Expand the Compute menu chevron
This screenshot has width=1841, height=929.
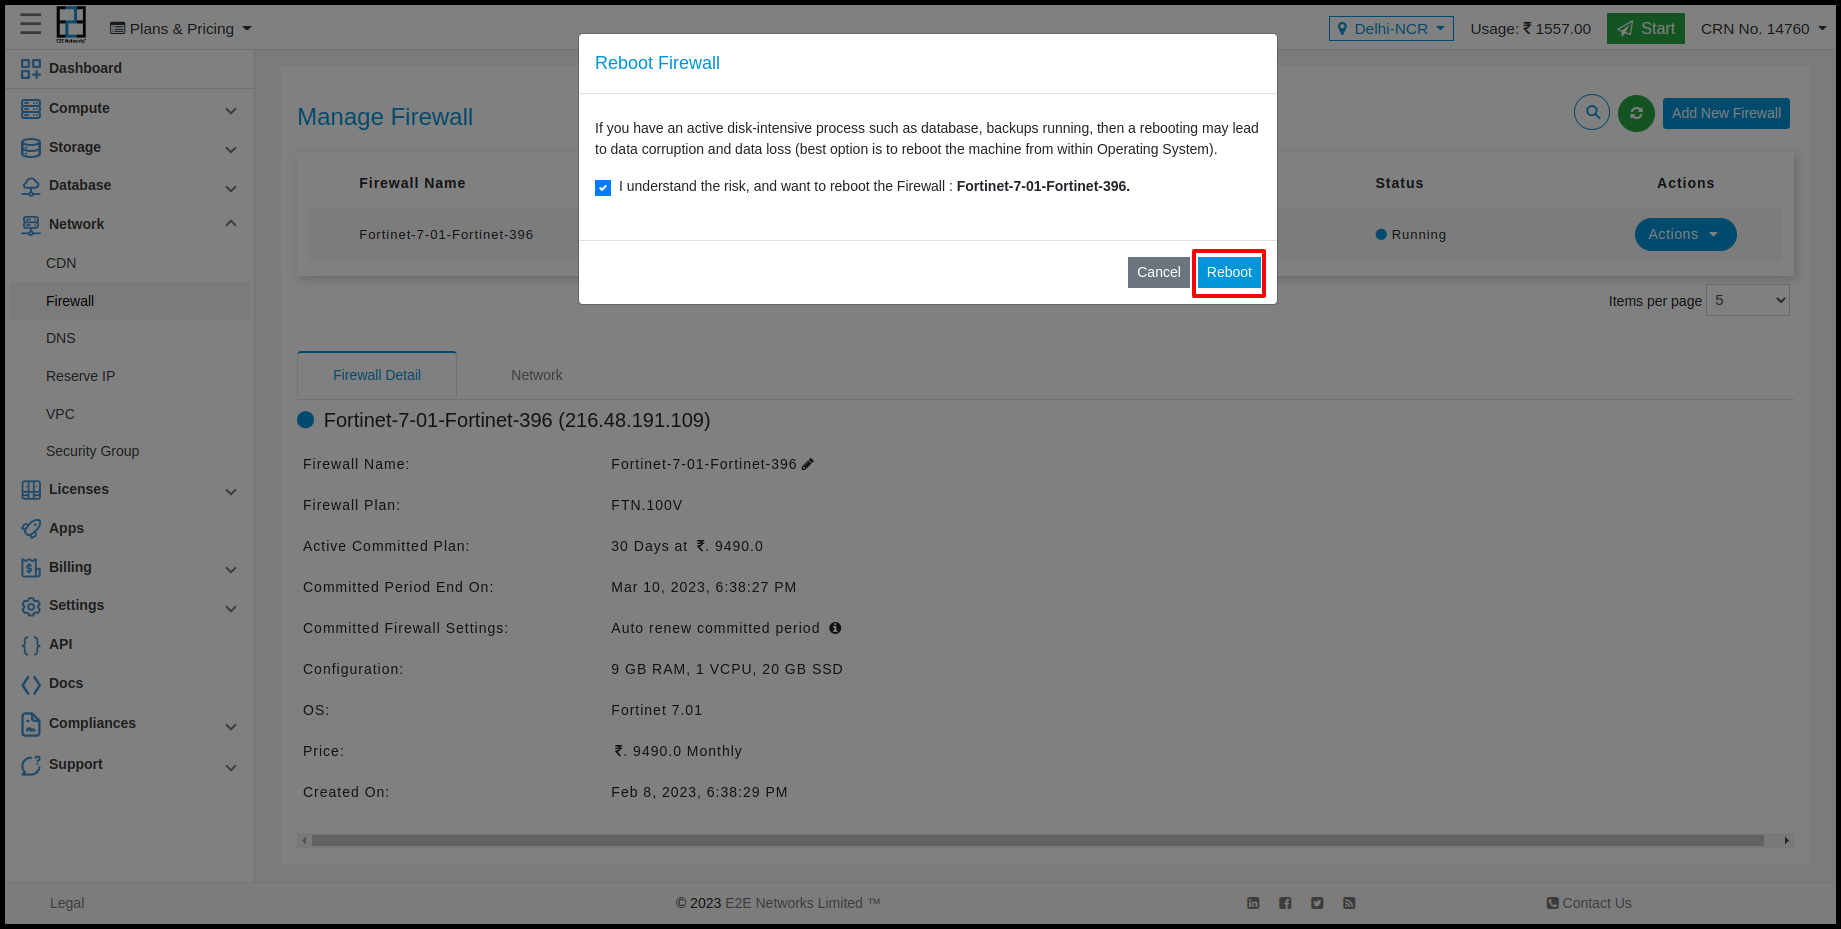(x=231, y=110)
